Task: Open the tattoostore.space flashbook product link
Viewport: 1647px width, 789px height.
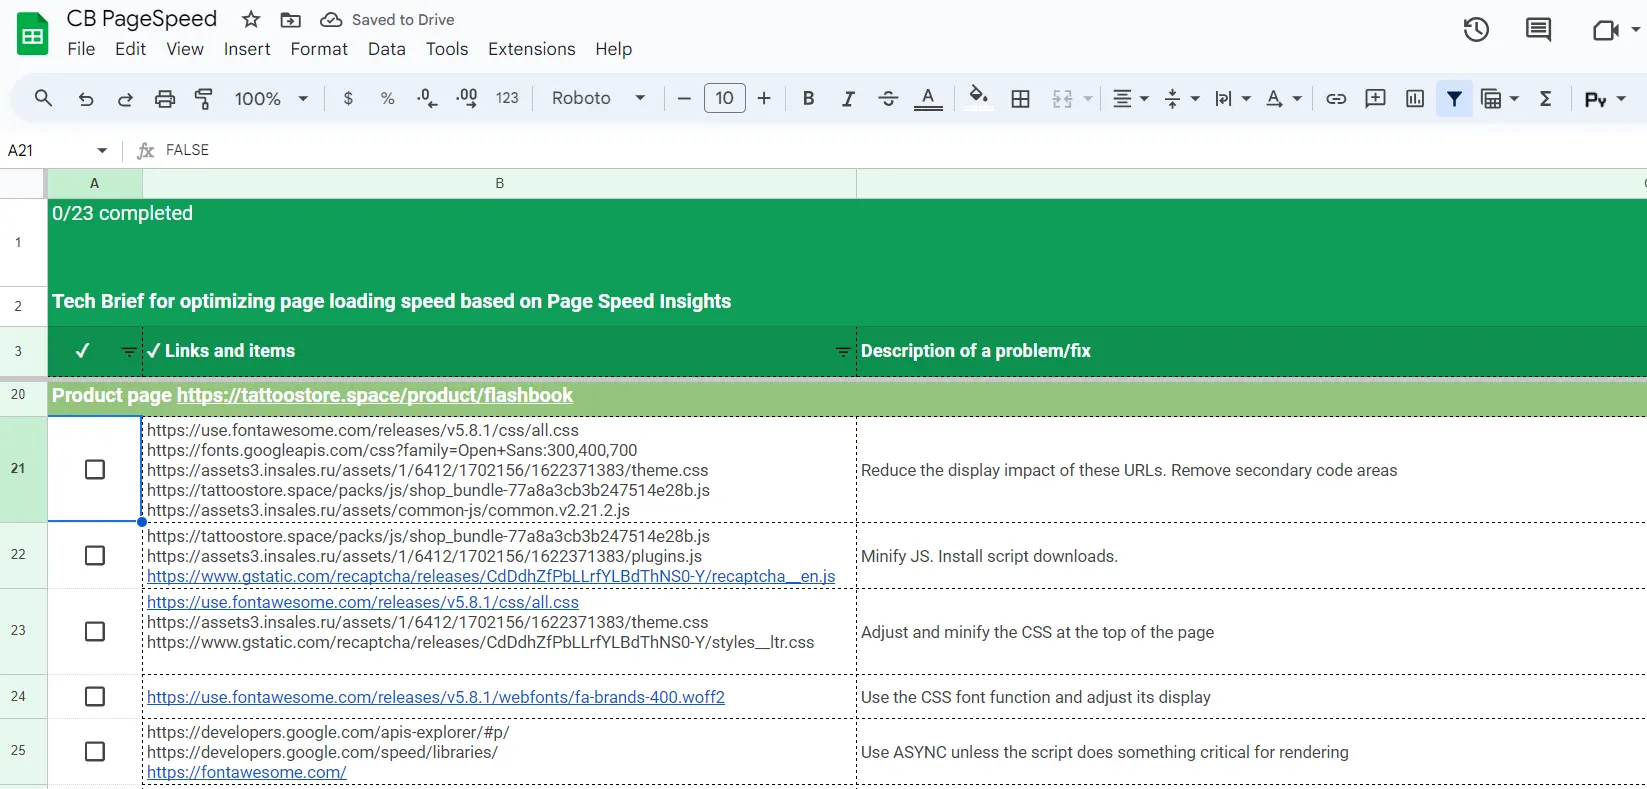Action: tap(375, 395)
